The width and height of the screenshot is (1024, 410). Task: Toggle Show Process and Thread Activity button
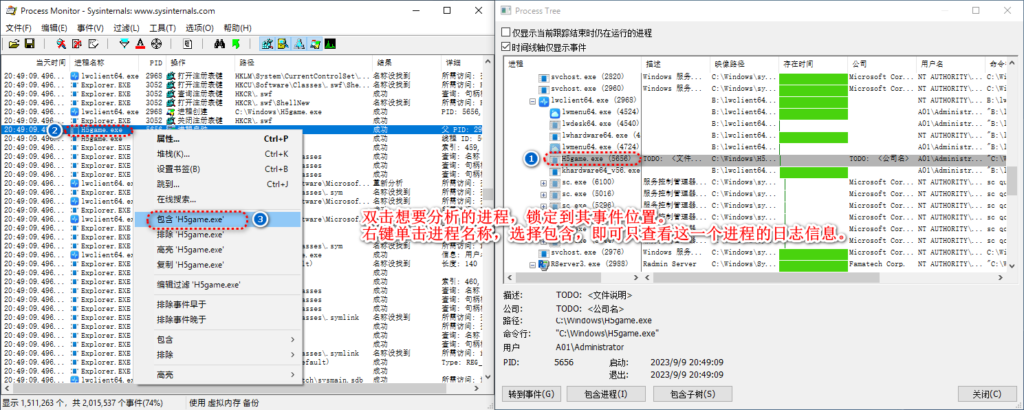(314, 44)
